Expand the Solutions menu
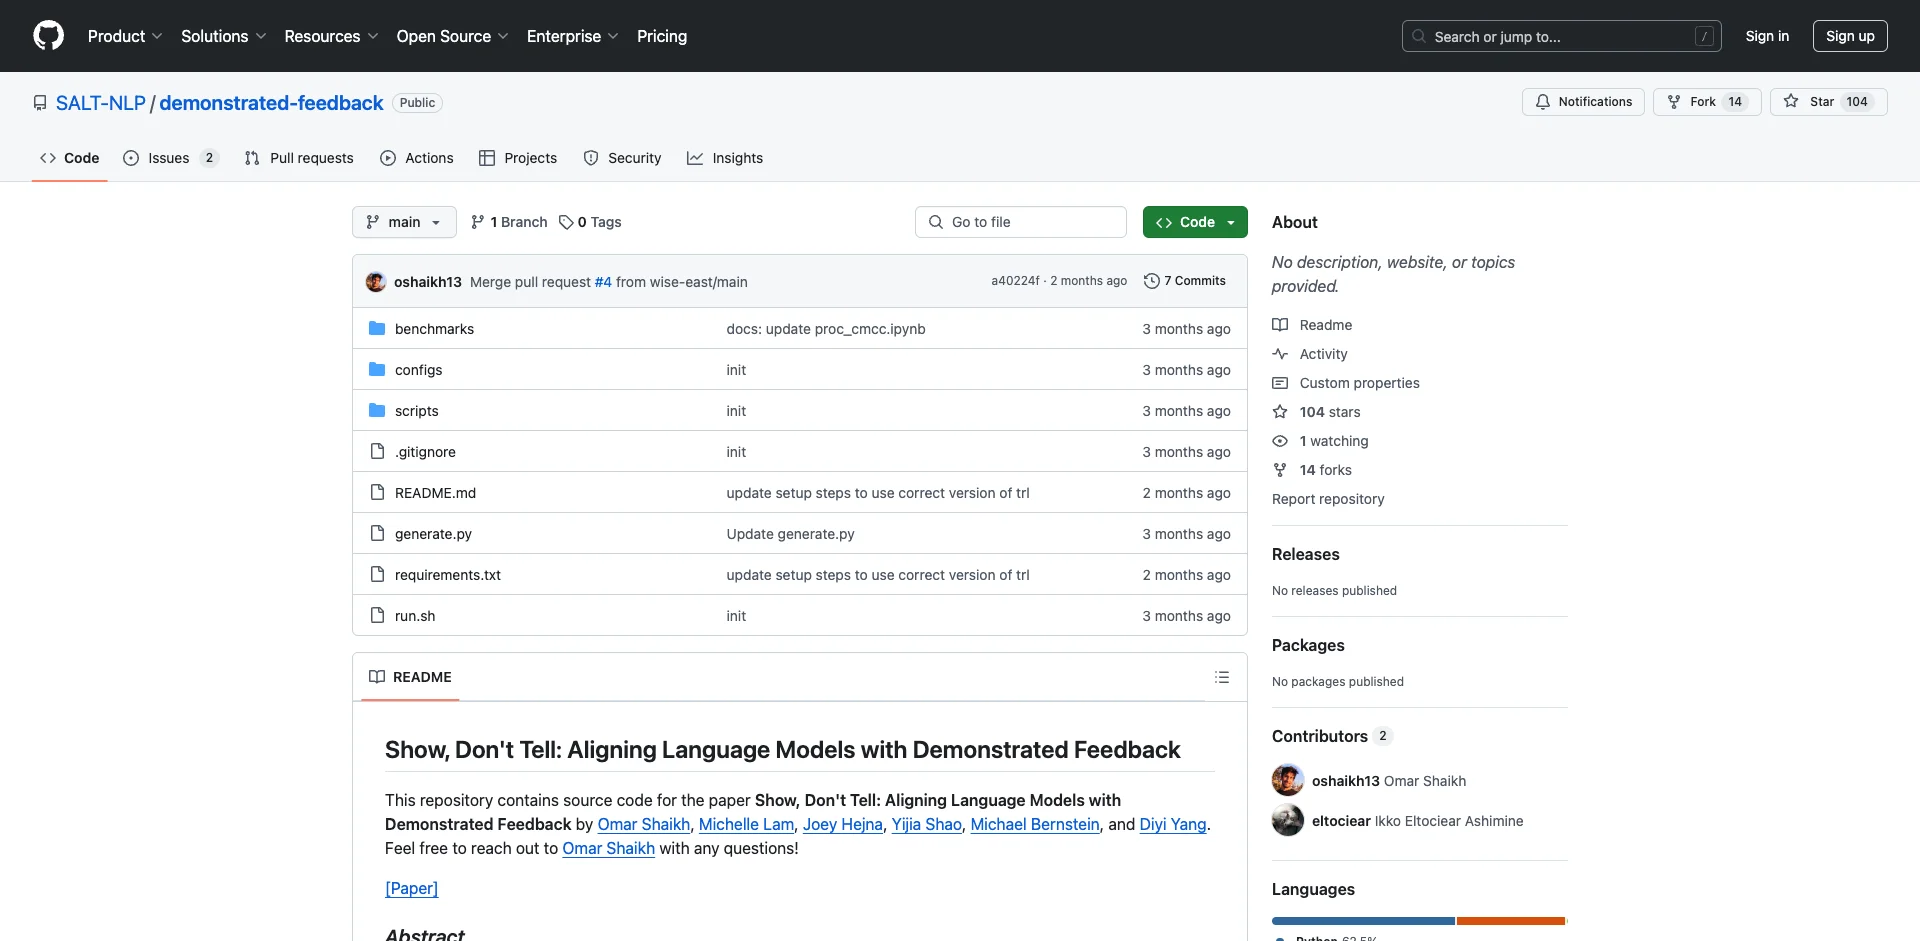 (224, 36)
